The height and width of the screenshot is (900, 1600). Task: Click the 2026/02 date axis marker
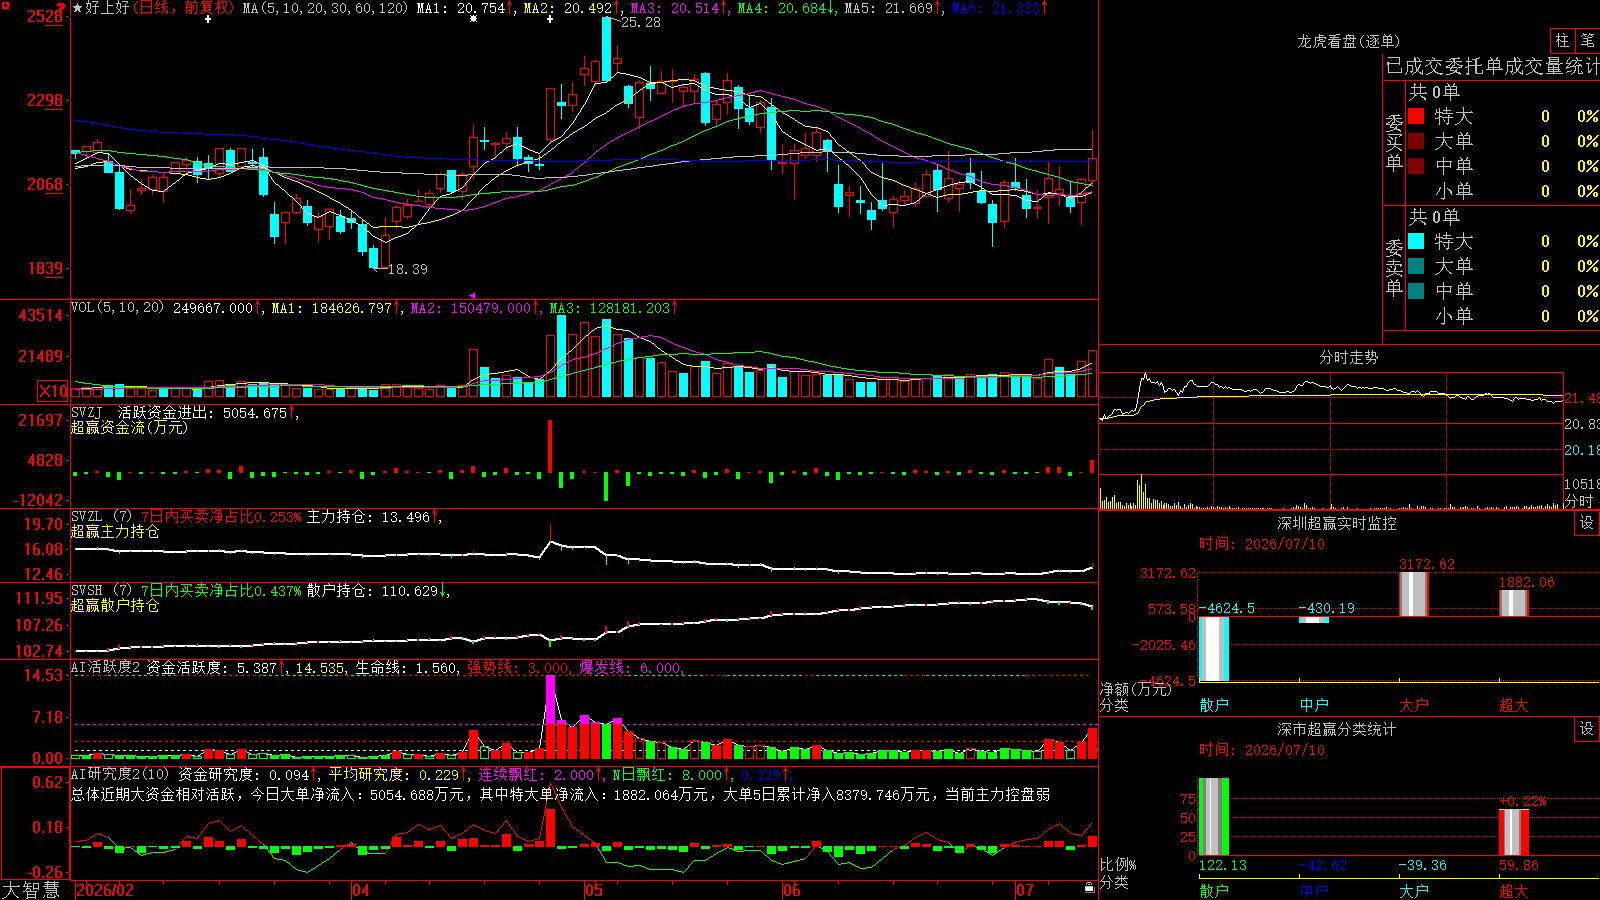[105, 890]
